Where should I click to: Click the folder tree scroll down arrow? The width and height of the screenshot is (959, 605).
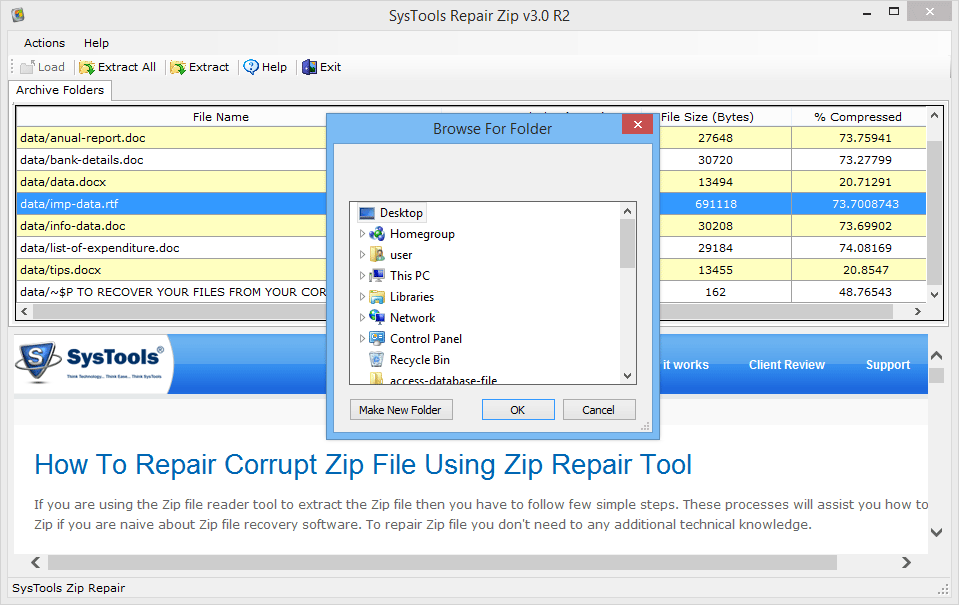pyautogui.click(x=627, y=376)
